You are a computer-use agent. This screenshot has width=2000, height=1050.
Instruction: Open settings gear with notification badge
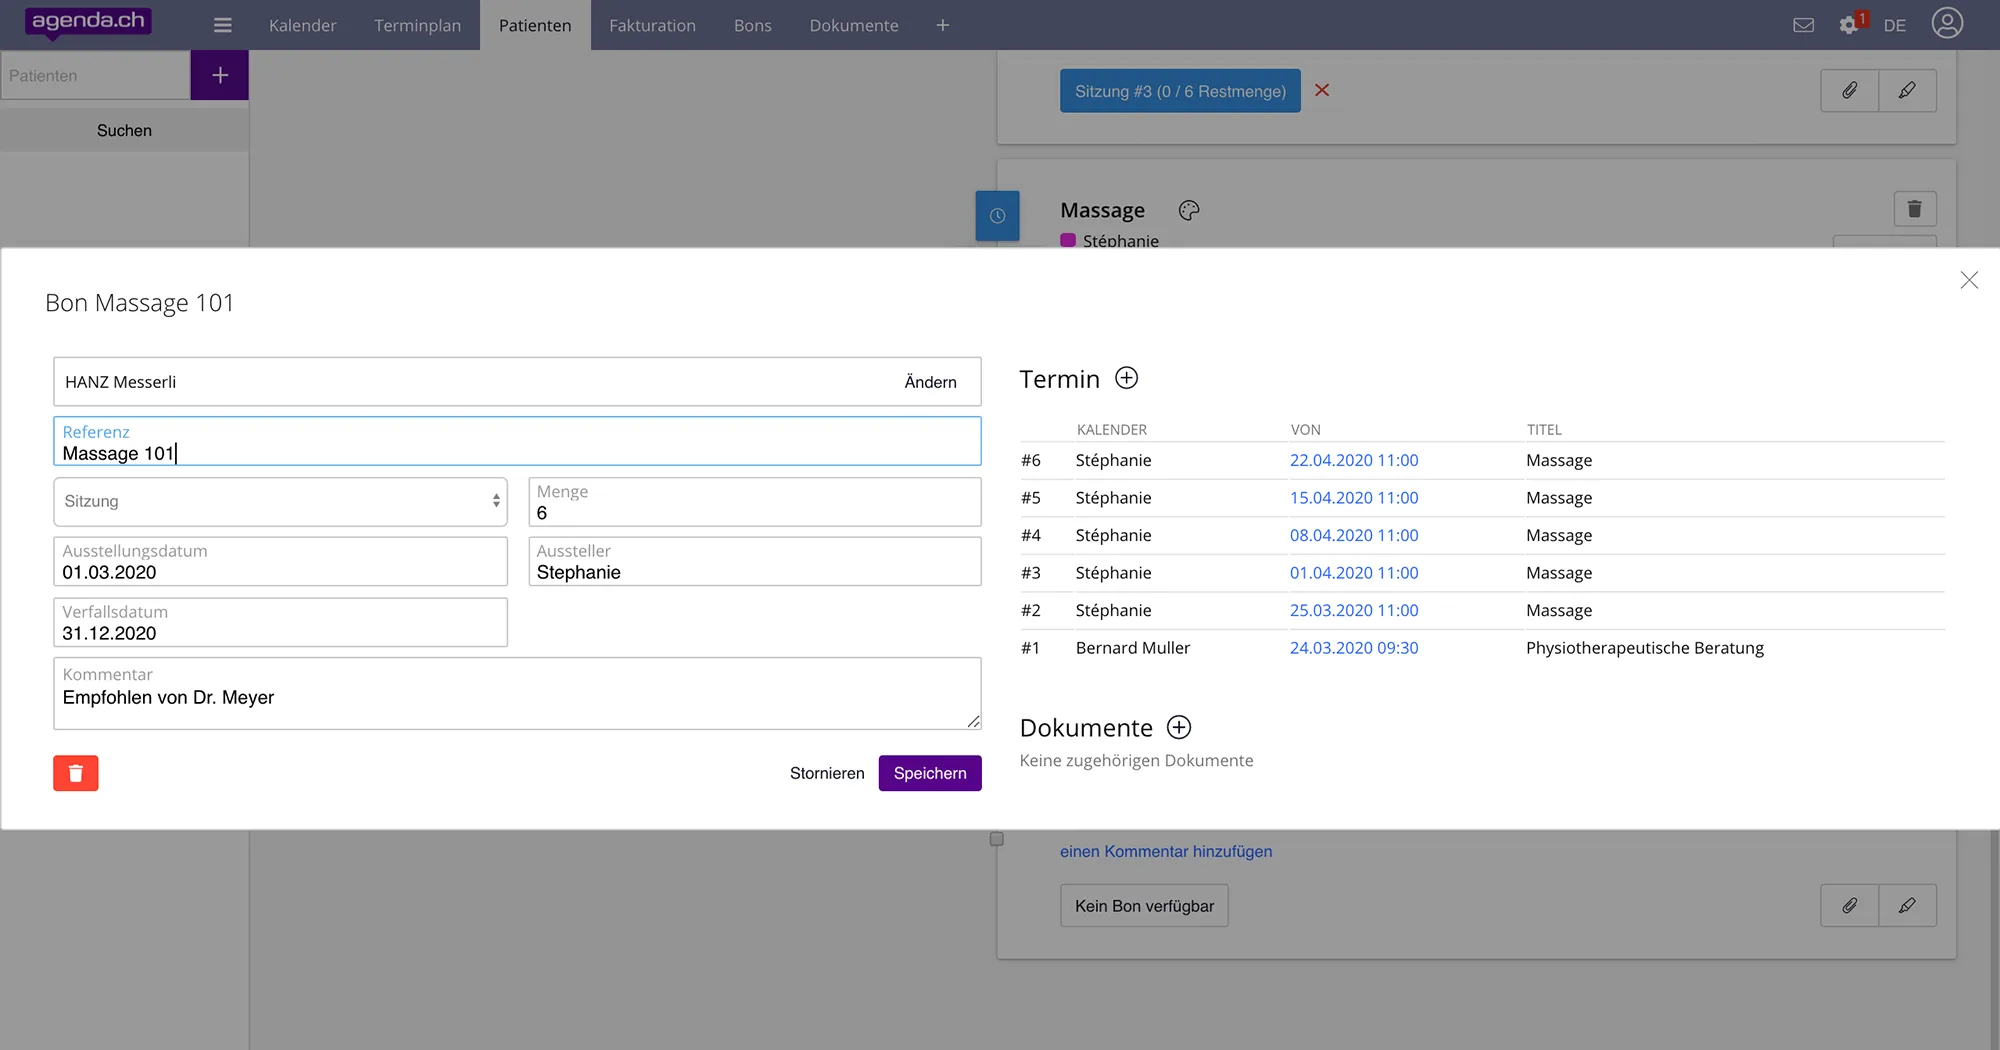click(1849, 25)
